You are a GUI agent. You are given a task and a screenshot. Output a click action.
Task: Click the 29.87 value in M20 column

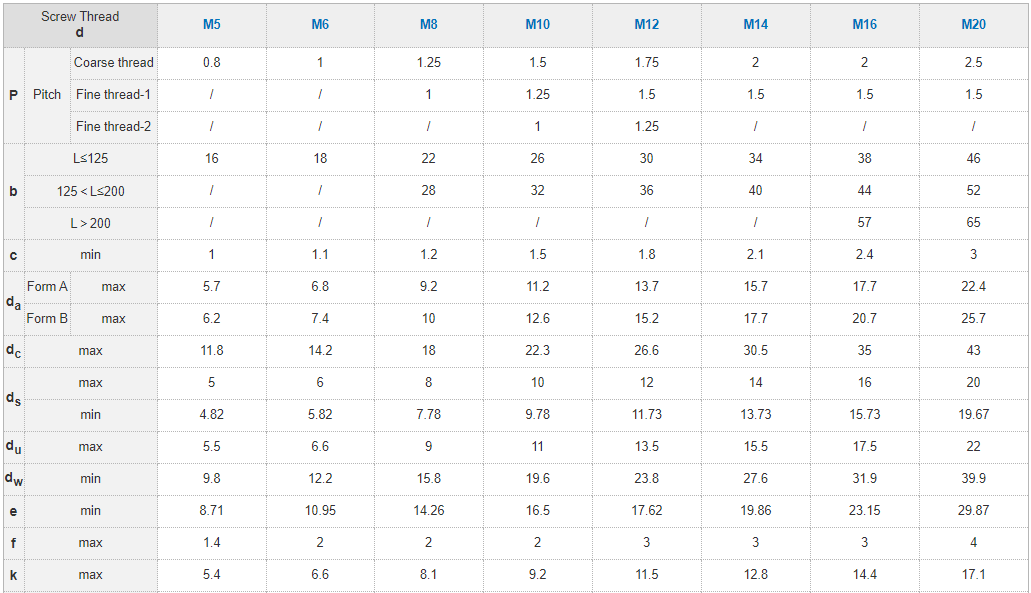point(973,510)
